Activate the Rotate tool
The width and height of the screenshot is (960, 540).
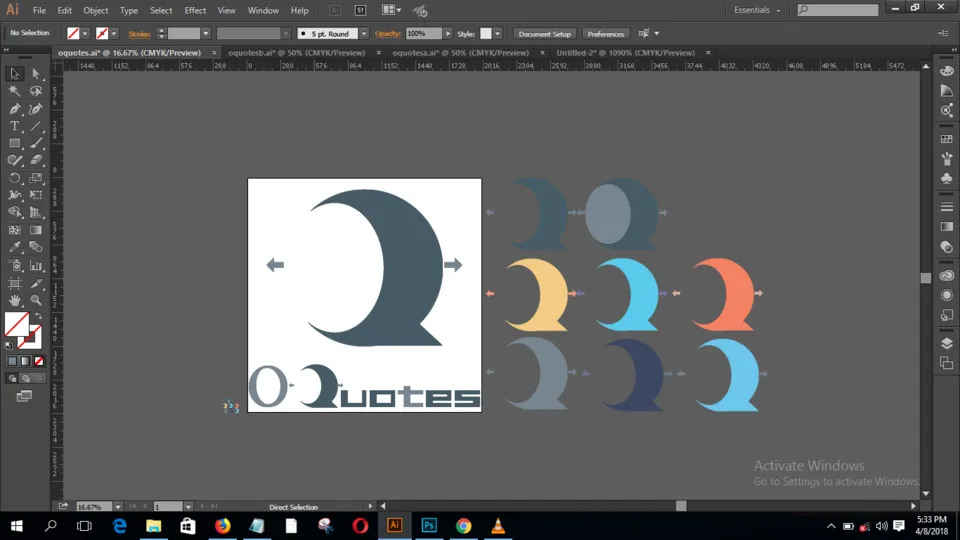(x=15, y=178)
